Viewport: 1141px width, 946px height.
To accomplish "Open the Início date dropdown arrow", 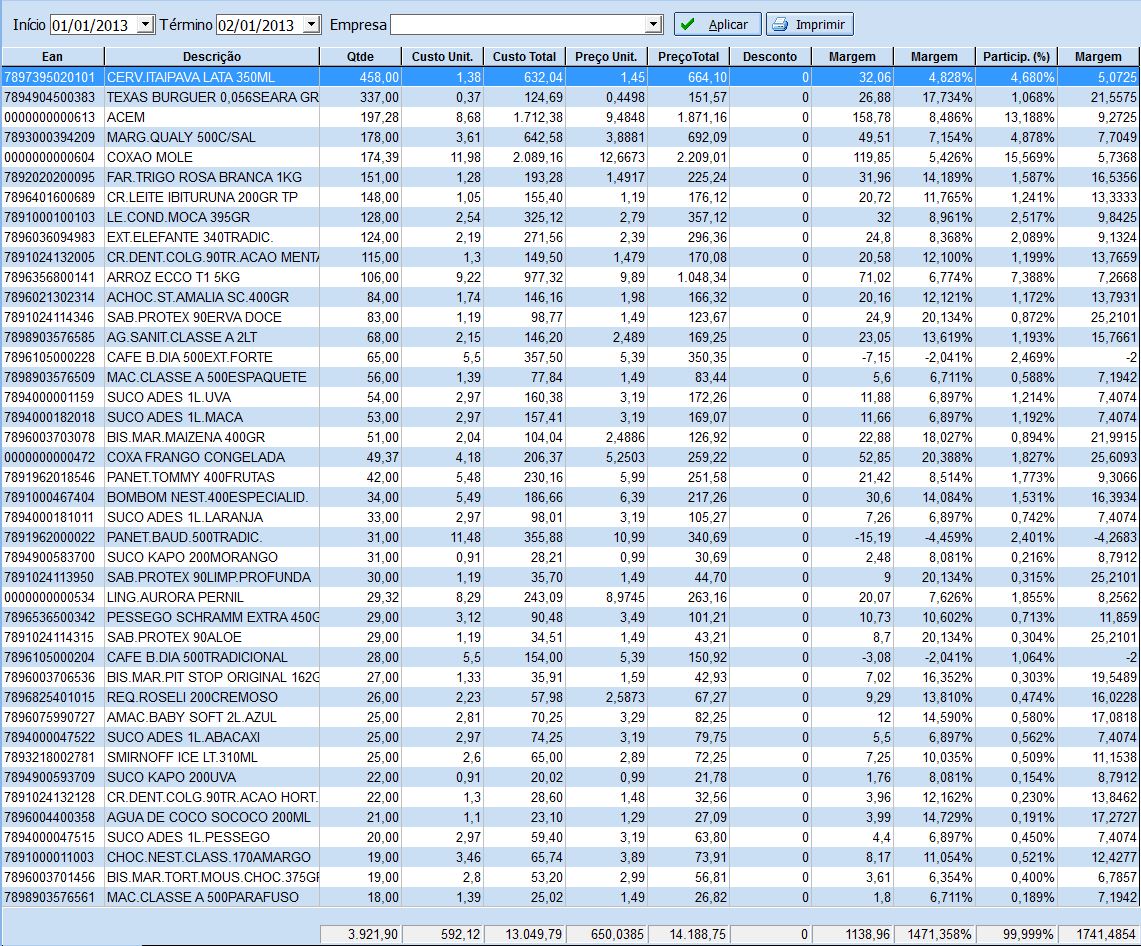I will pos(146,25).
